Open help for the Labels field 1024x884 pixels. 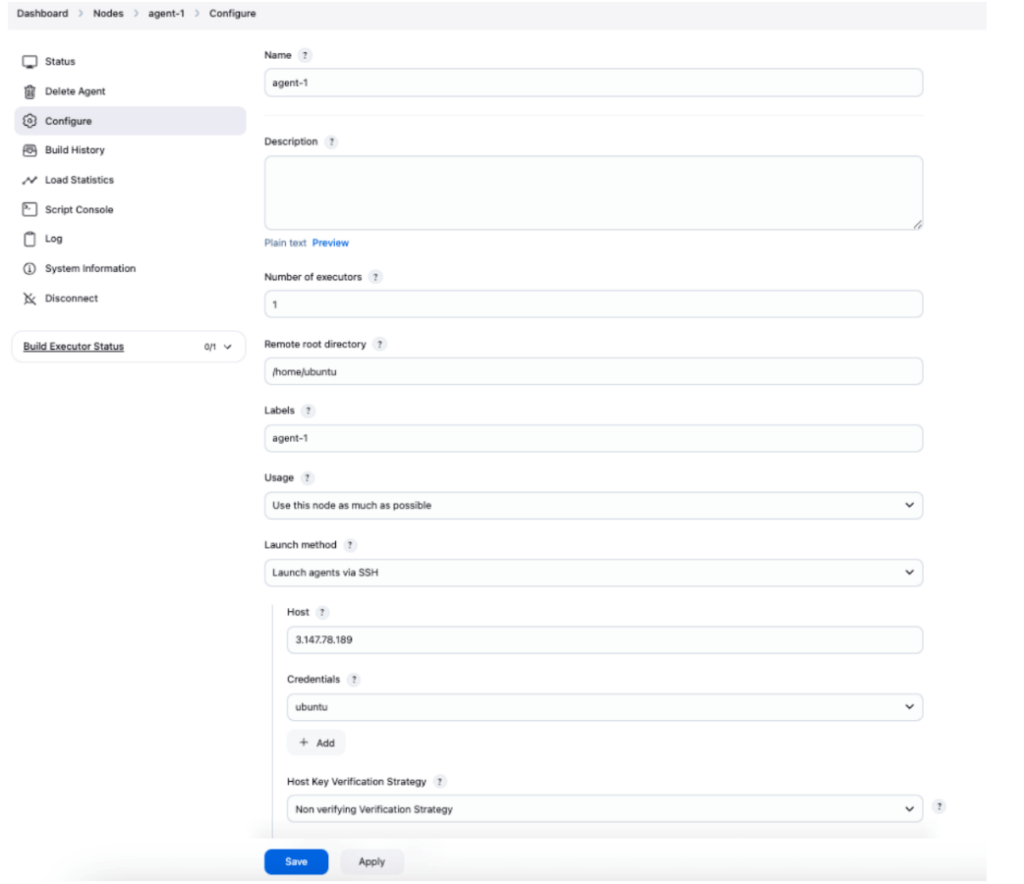[x=308, y=411]
